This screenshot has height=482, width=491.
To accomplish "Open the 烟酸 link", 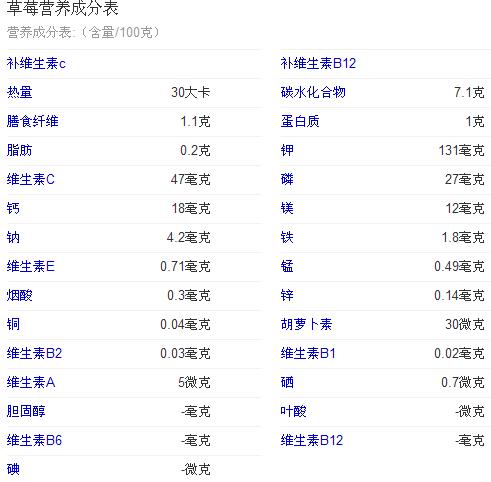I will pyautogui.click(x=19, y=295).
